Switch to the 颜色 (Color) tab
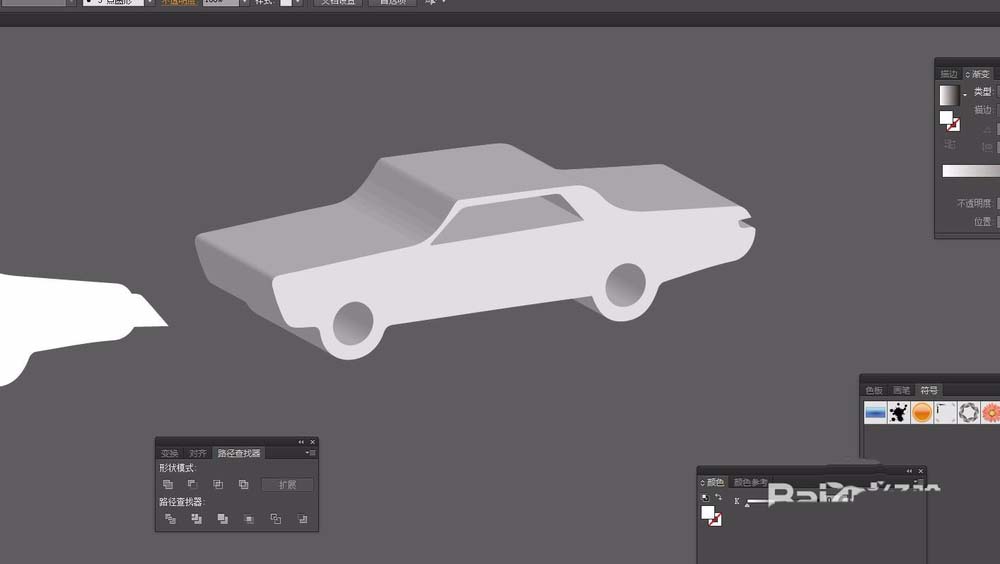 click(x=715, y=482)
